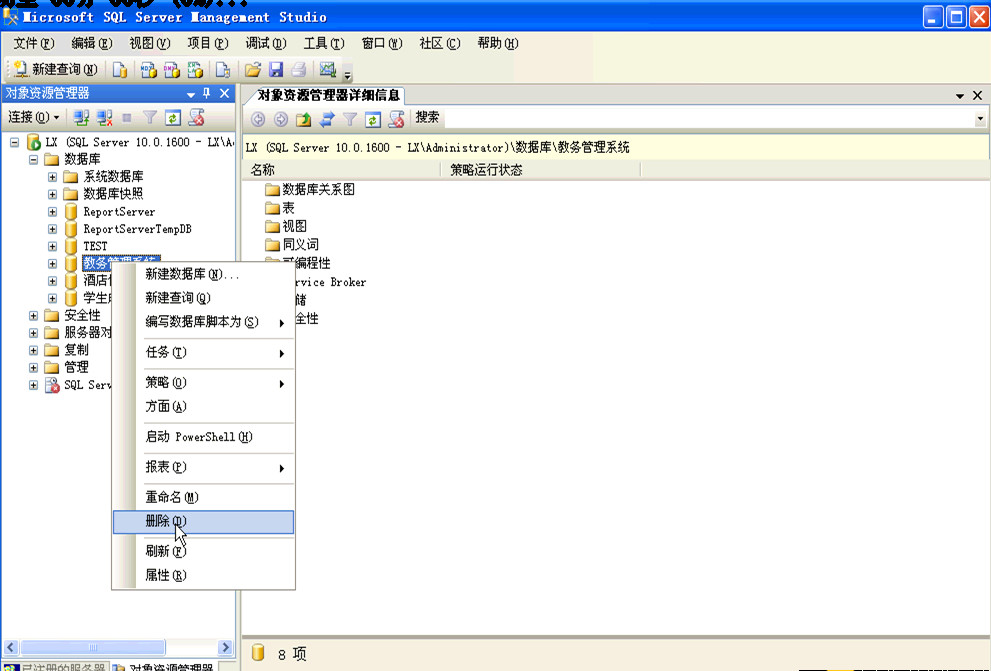Click the DMX query icon in toolbar
The width and height of the screenshot is (991, 671).
(171, 70)
